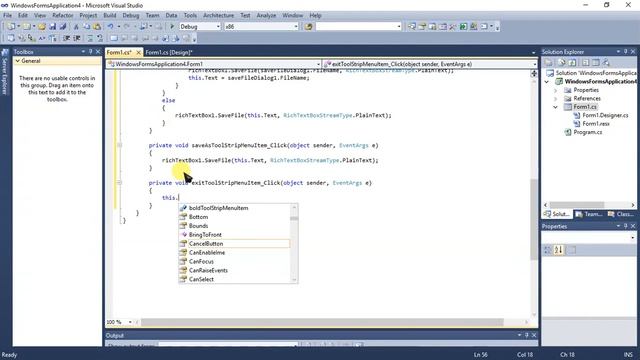Click the Add New Item toolbar icon
The width and height of the screenshot is (640, 360).
[27, 27]
